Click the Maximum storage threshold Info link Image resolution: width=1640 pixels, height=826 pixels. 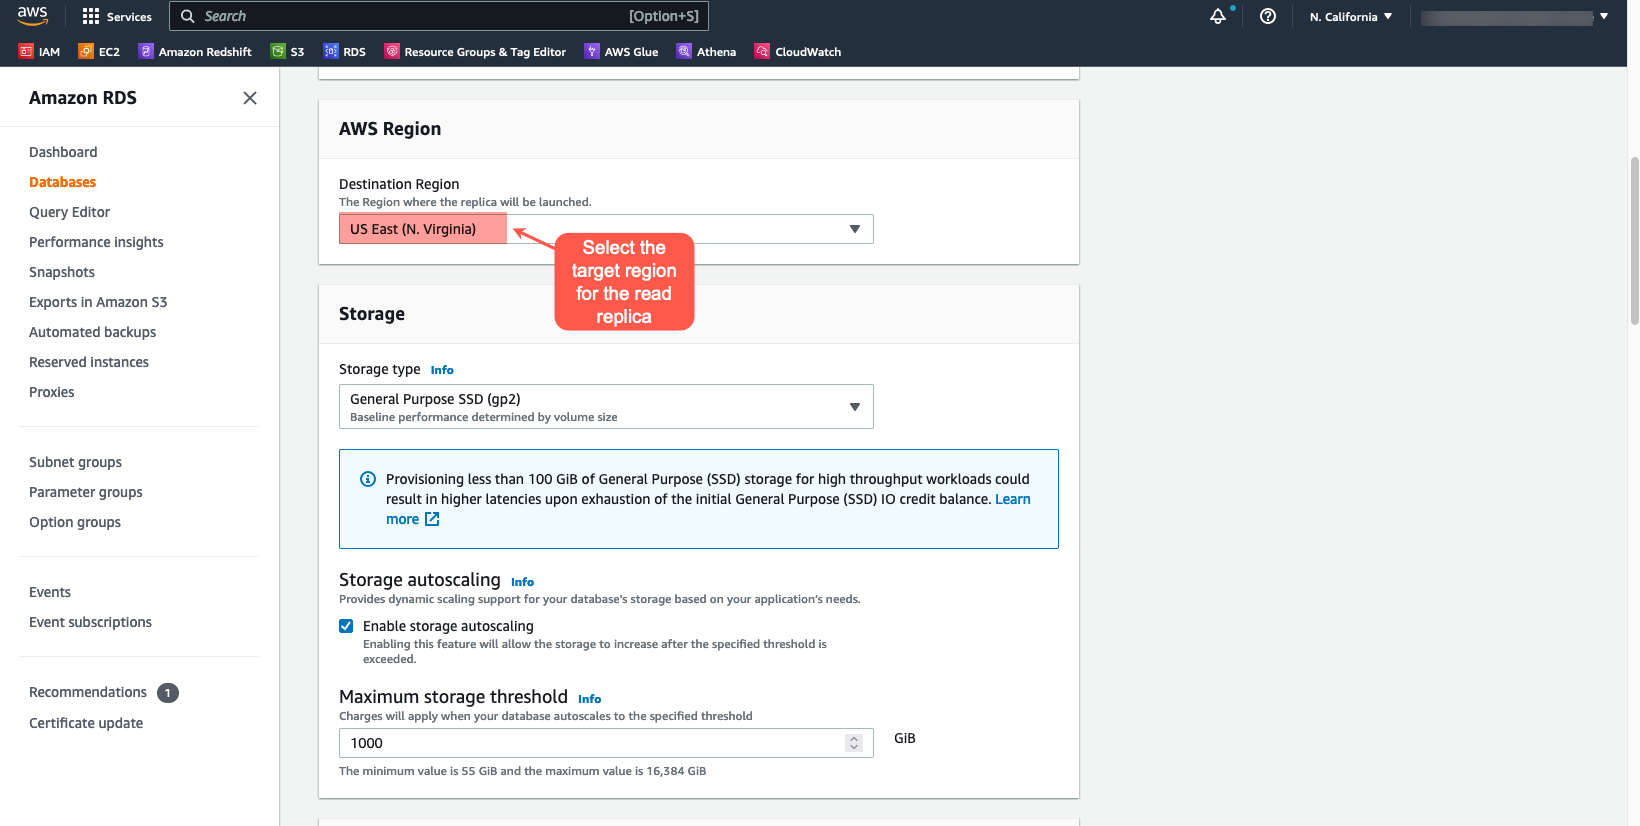coord(589,699)
